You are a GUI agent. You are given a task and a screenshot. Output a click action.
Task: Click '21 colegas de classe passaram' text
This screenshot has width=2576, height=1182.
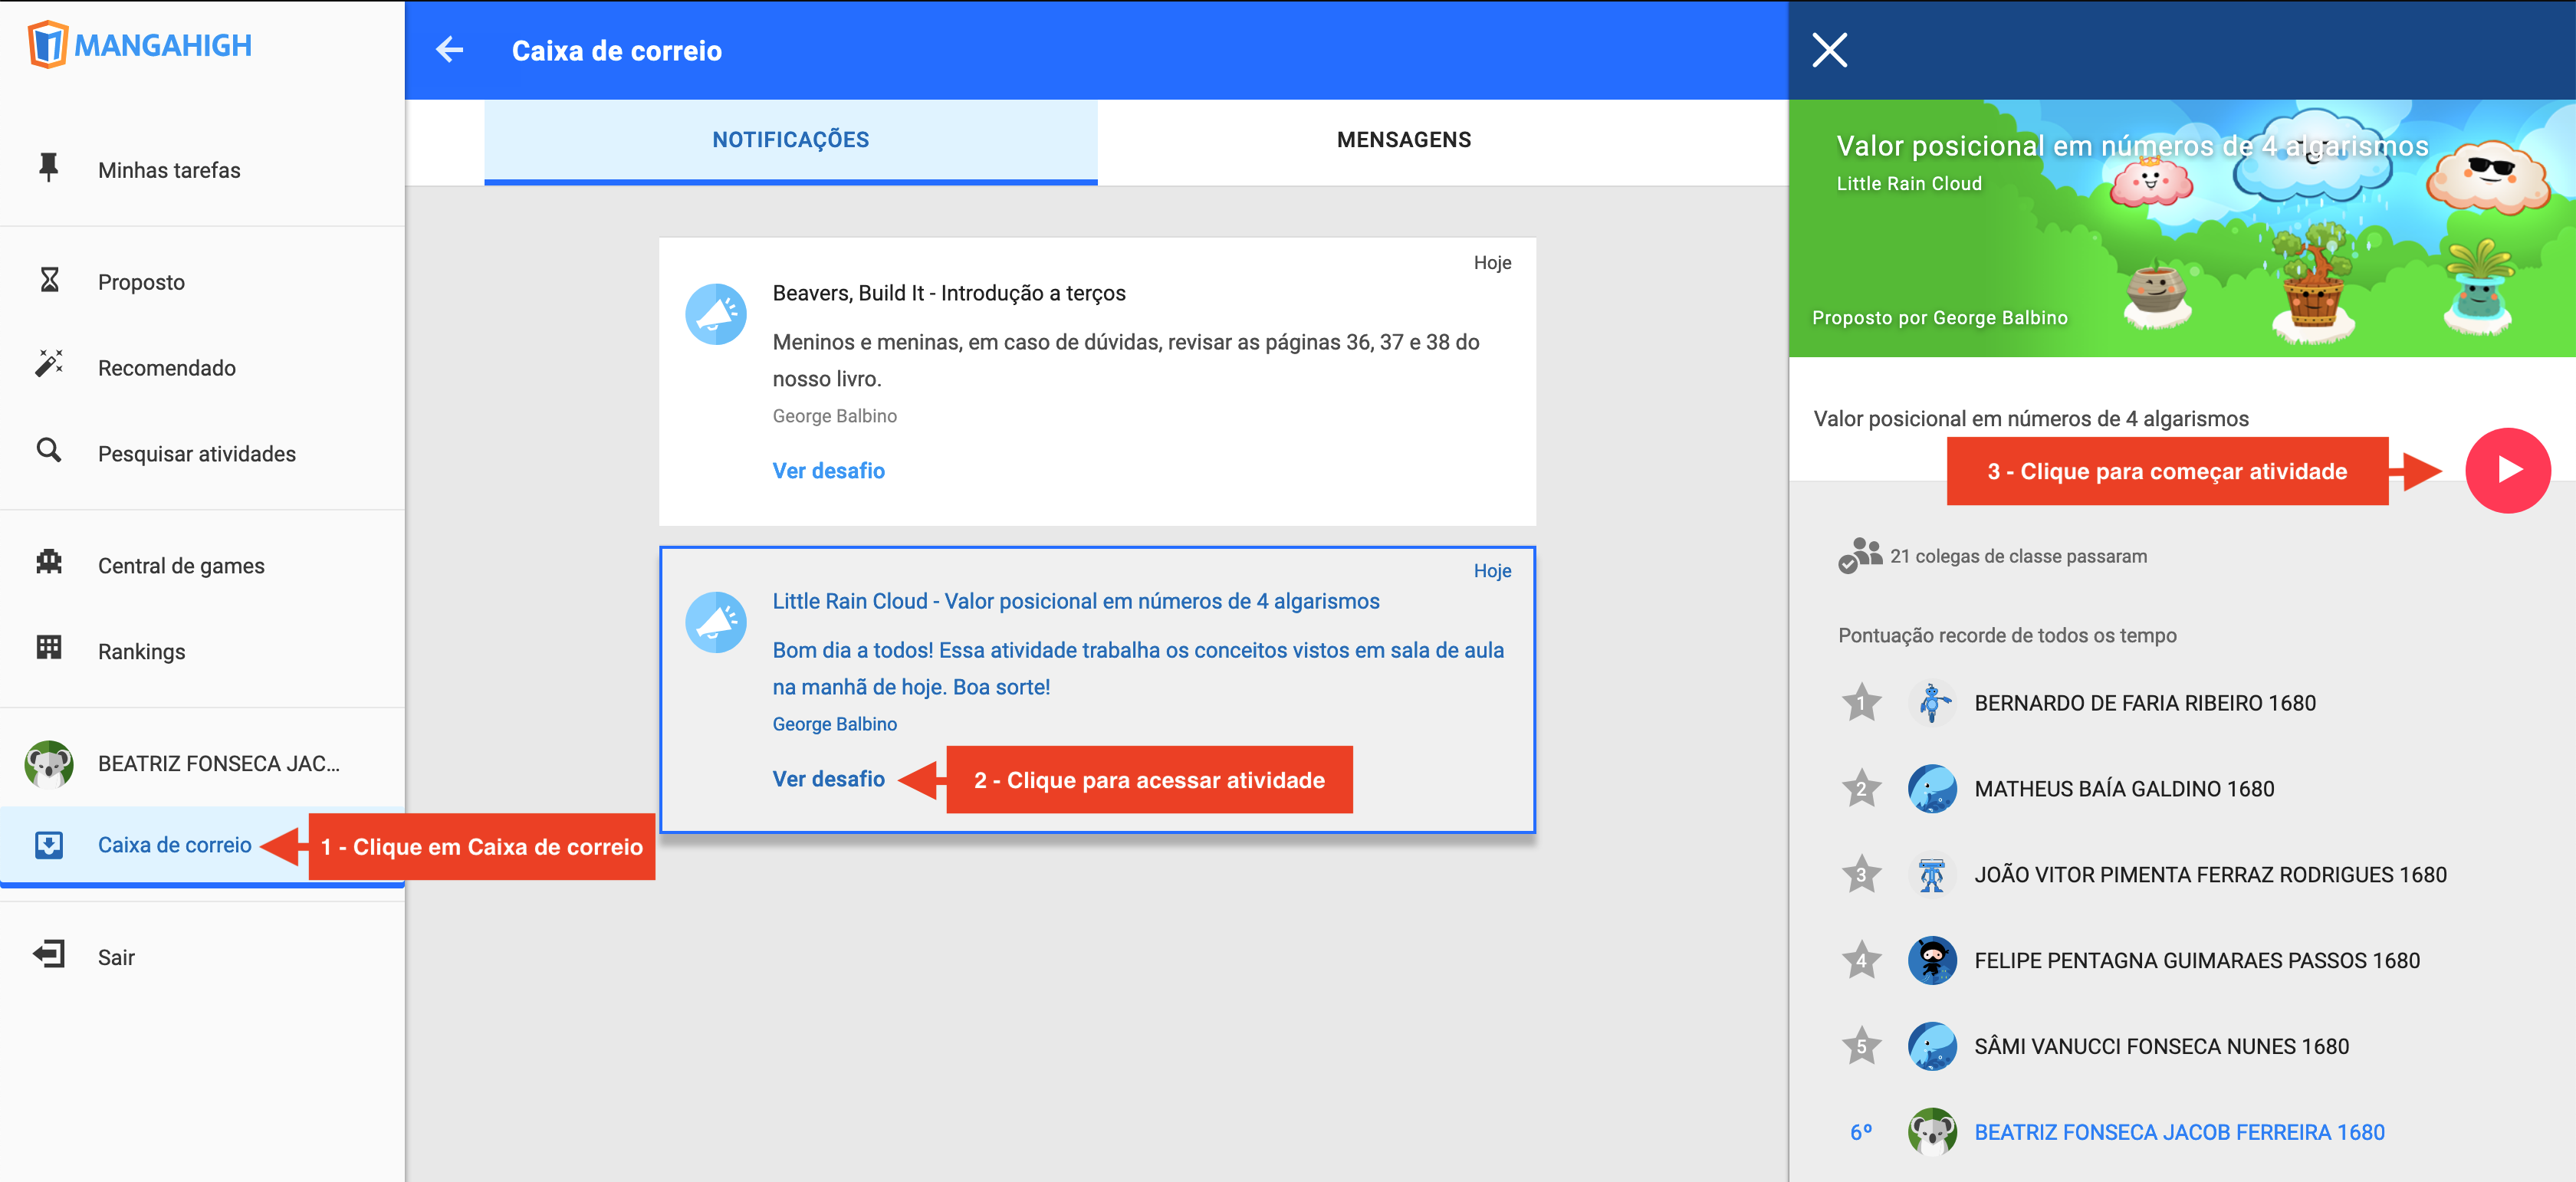tap(2018, 556)
